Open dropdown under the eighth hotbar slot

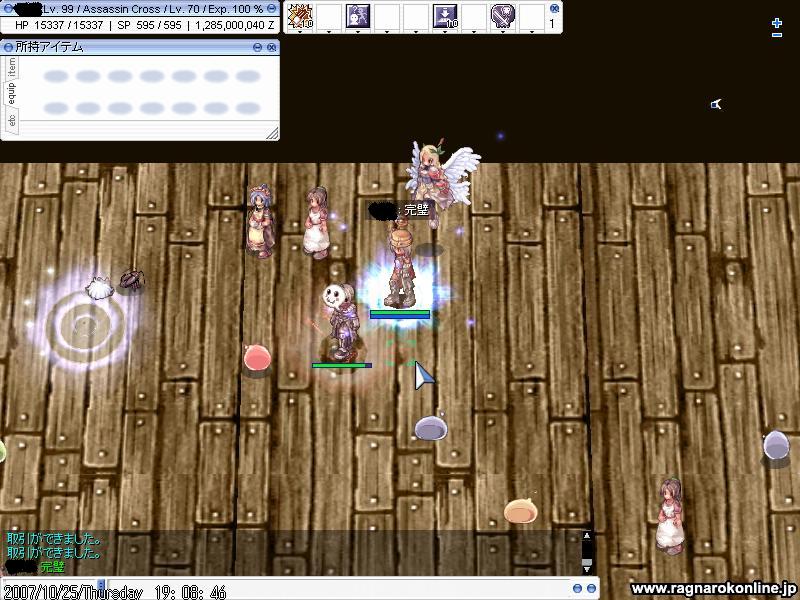[503, 32]
